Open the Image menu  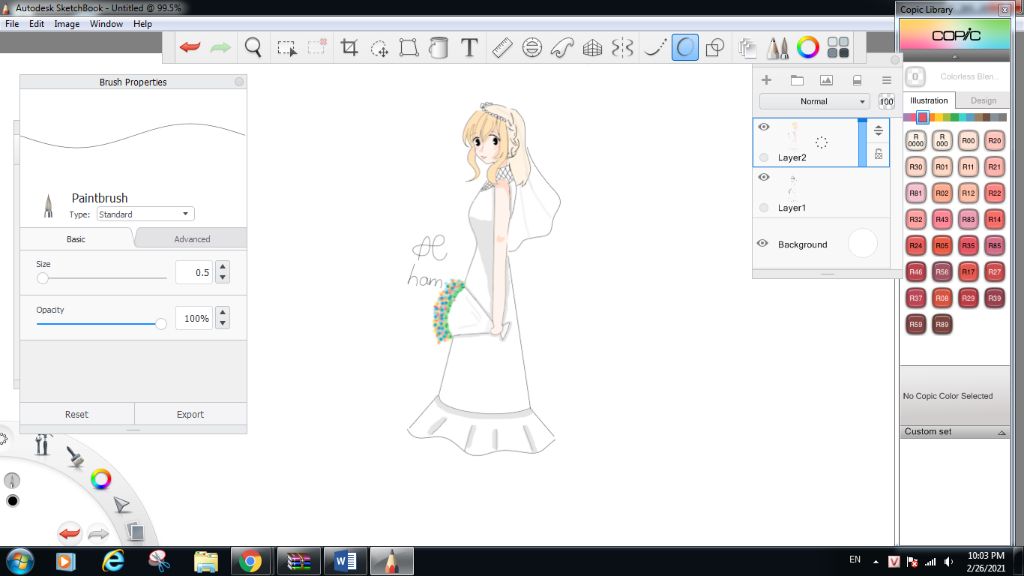pyautogui.click(x=67, y=24)
